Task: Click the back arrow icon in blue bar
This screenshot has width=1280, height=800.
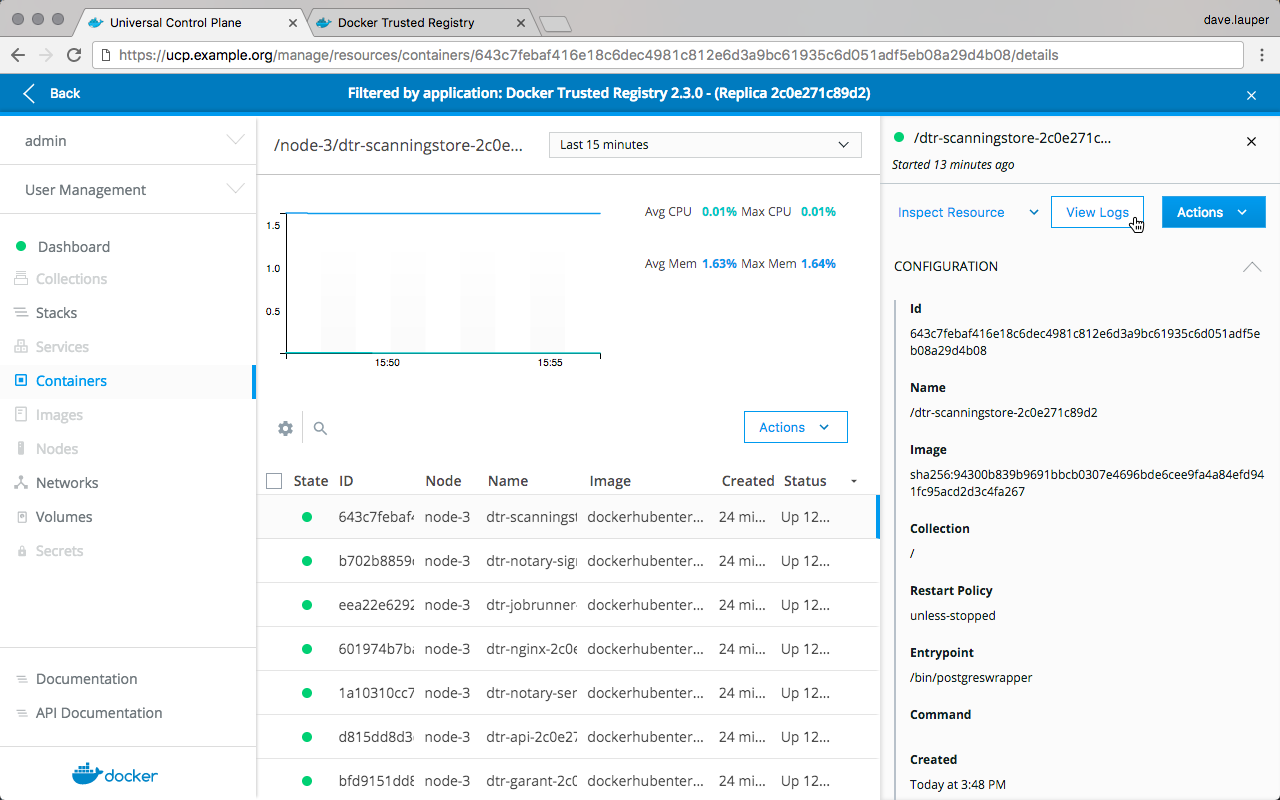Action: coord(29,93)
